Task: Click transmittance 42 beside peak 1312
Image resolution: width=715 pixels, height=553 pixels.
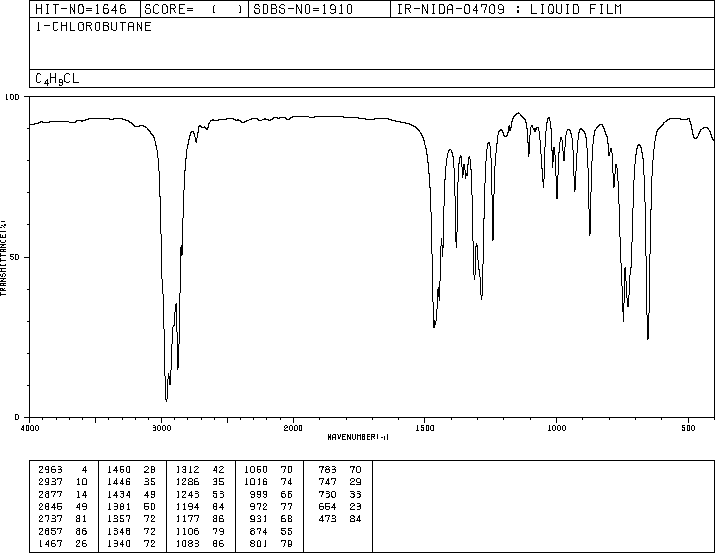Action: coord(218,470)
